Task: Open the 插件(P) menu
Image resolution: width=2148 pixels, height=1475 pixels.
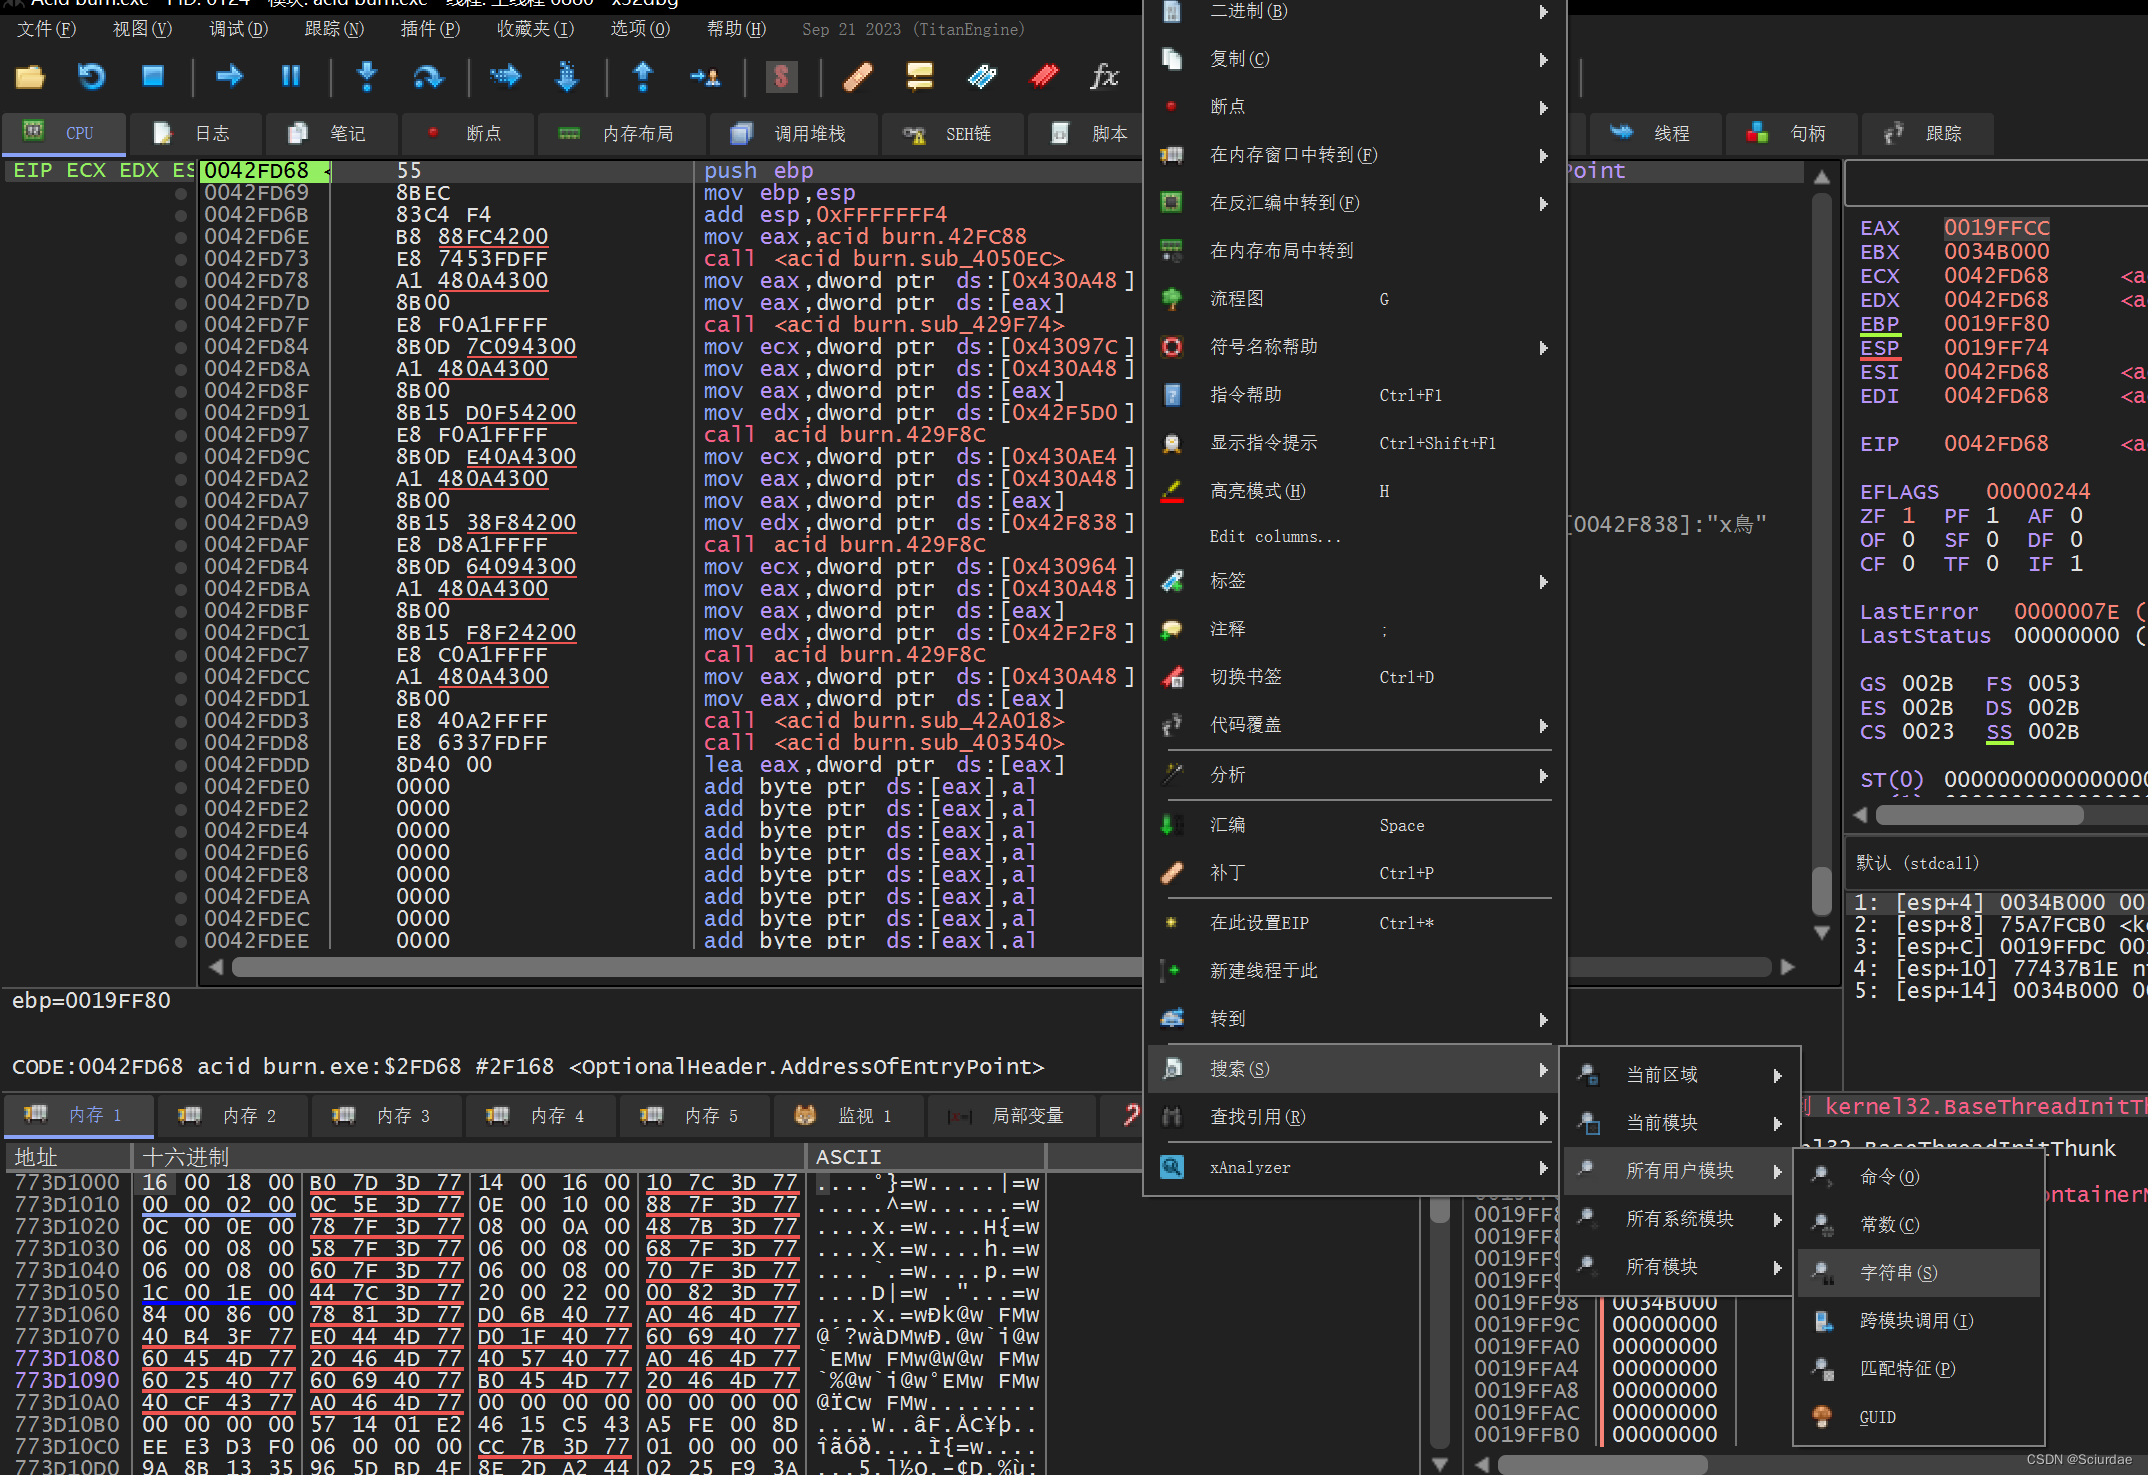Action: [430, 29]
